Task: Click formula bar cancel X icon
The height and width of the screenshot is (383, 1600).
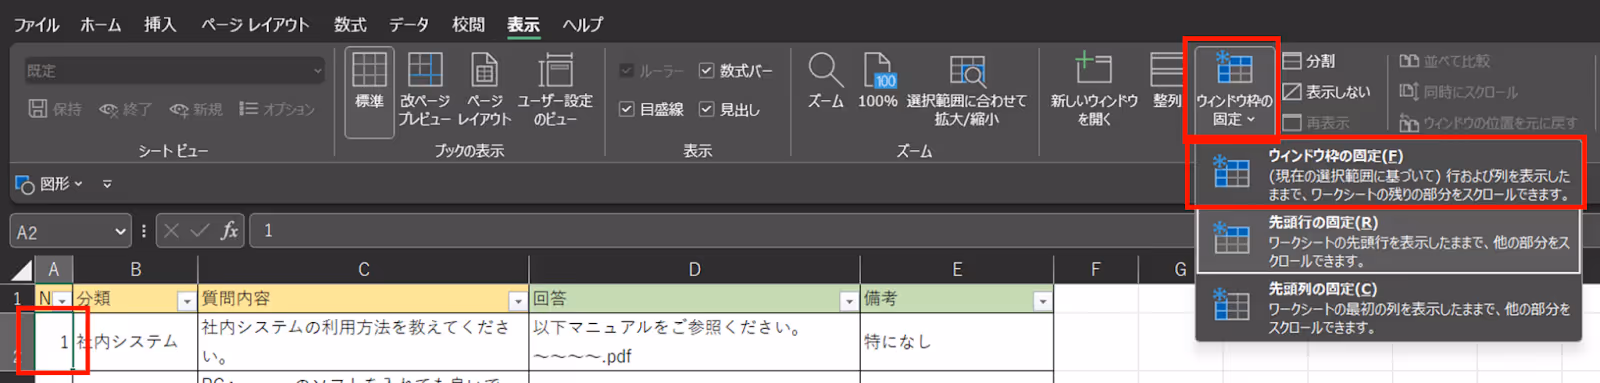Action: point(171,231)
